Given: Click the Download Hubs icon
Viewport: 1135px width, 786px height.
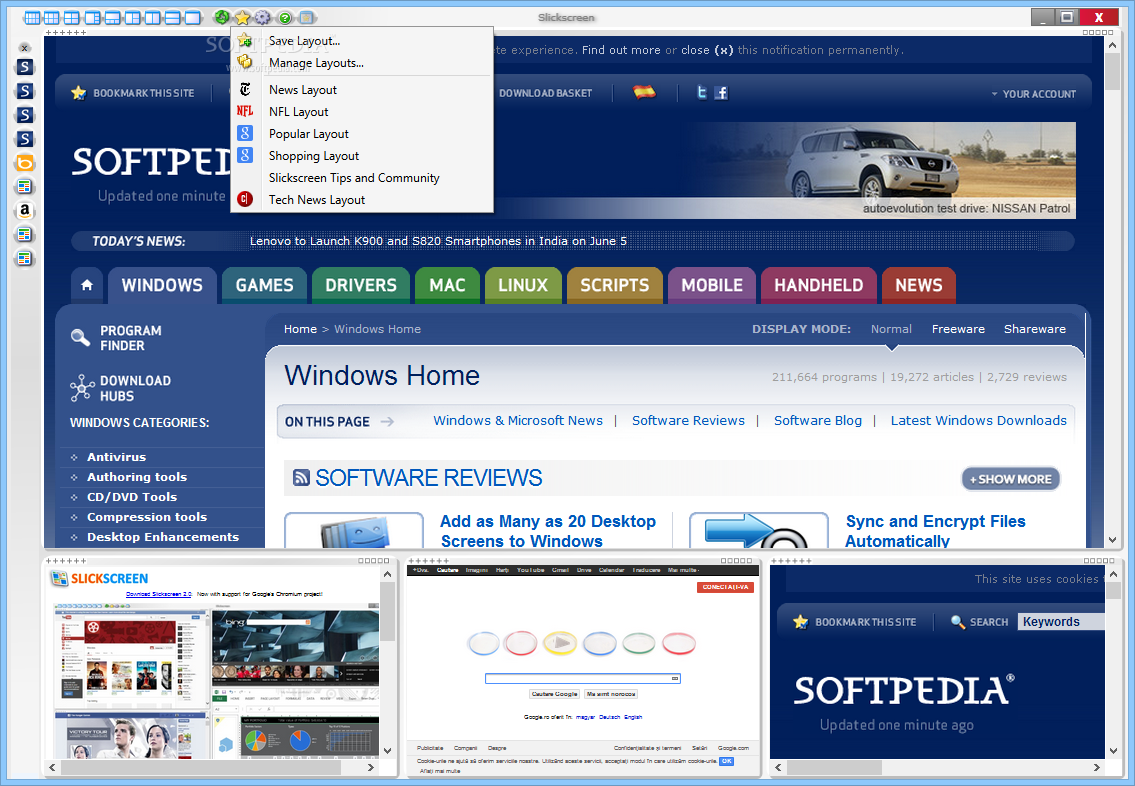Looking at the screenshot, I should point(82,388).
